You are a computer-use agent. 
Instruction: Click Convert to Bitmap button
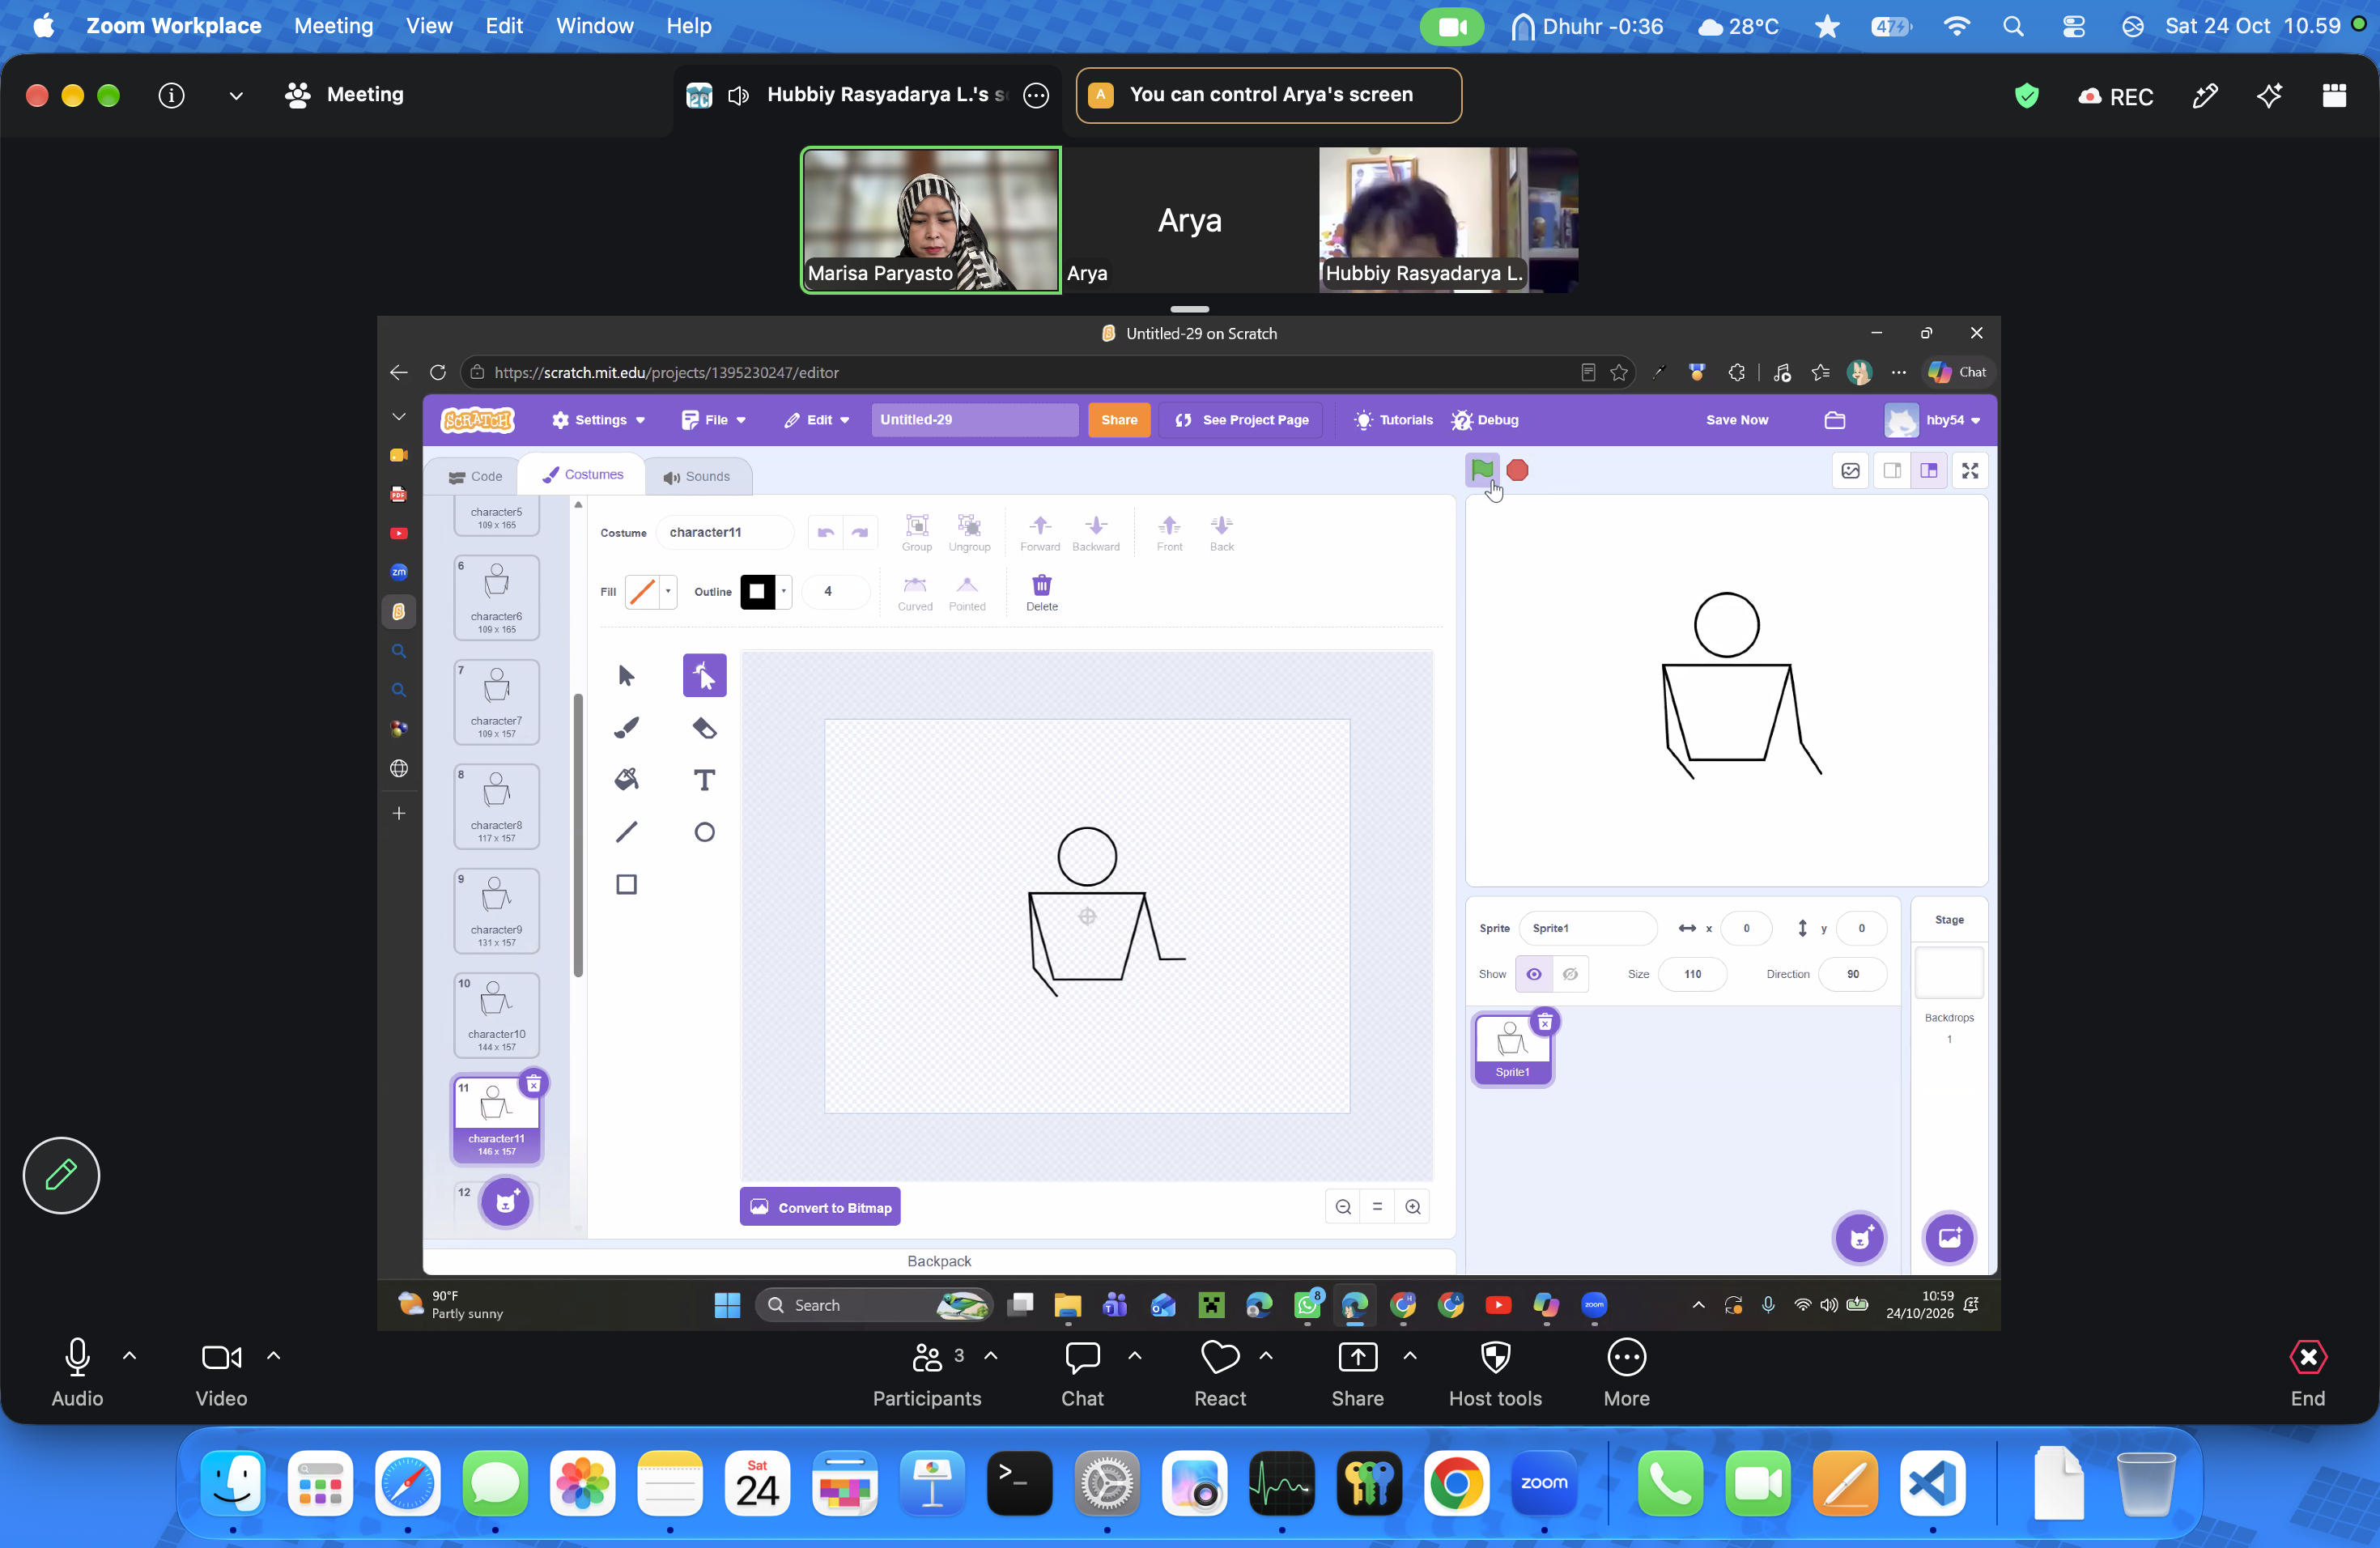[x=820, y=1207]
